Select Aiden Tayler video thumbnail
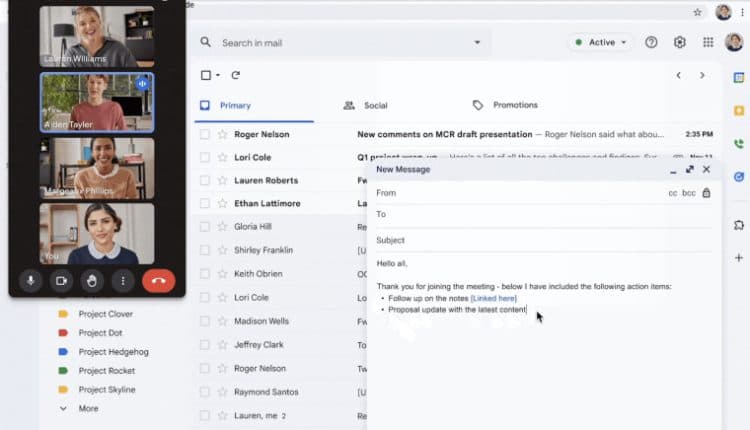The width and height of the screenshot is (750, 430). 97,102
